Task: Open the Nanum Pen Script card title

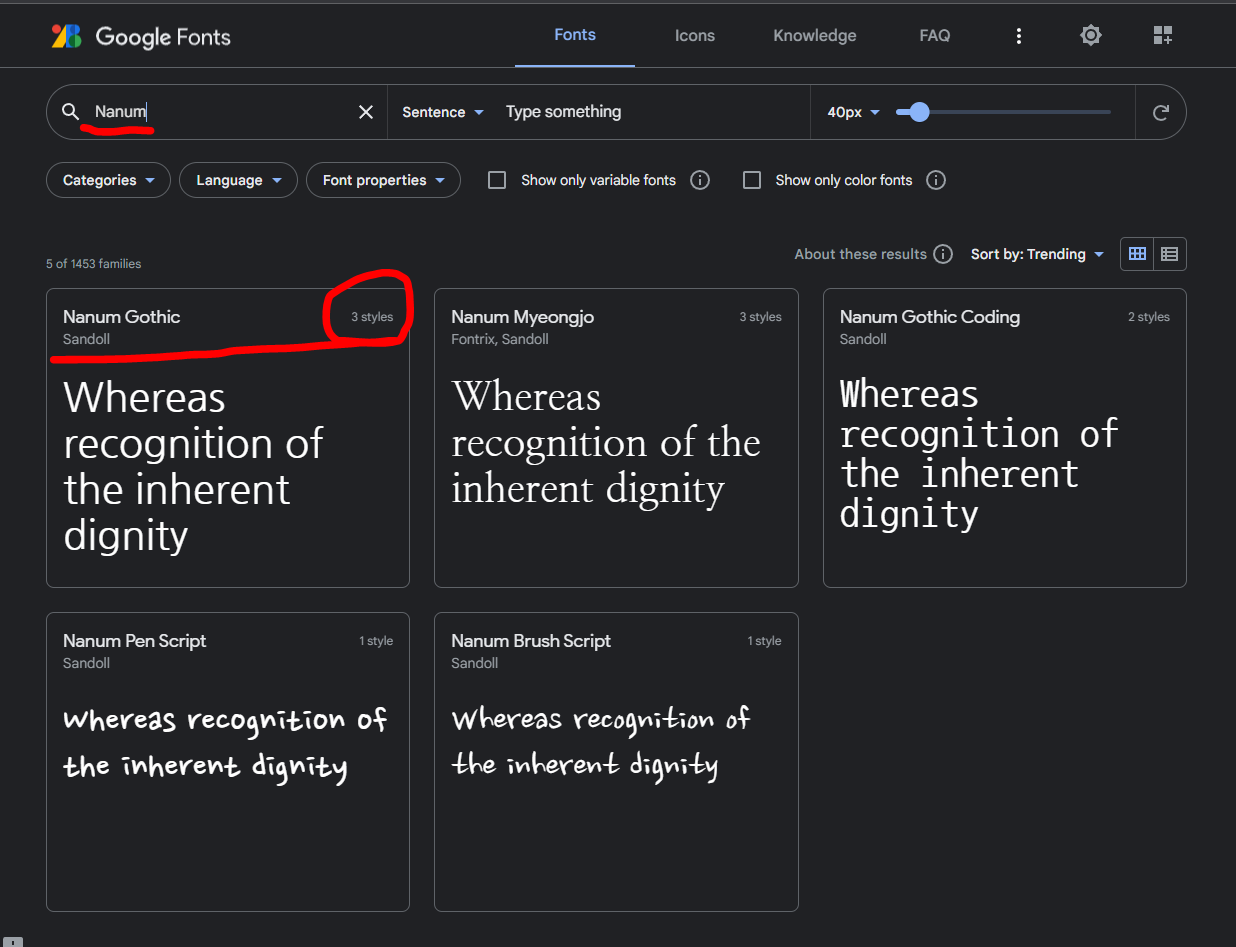Action: 135,641
